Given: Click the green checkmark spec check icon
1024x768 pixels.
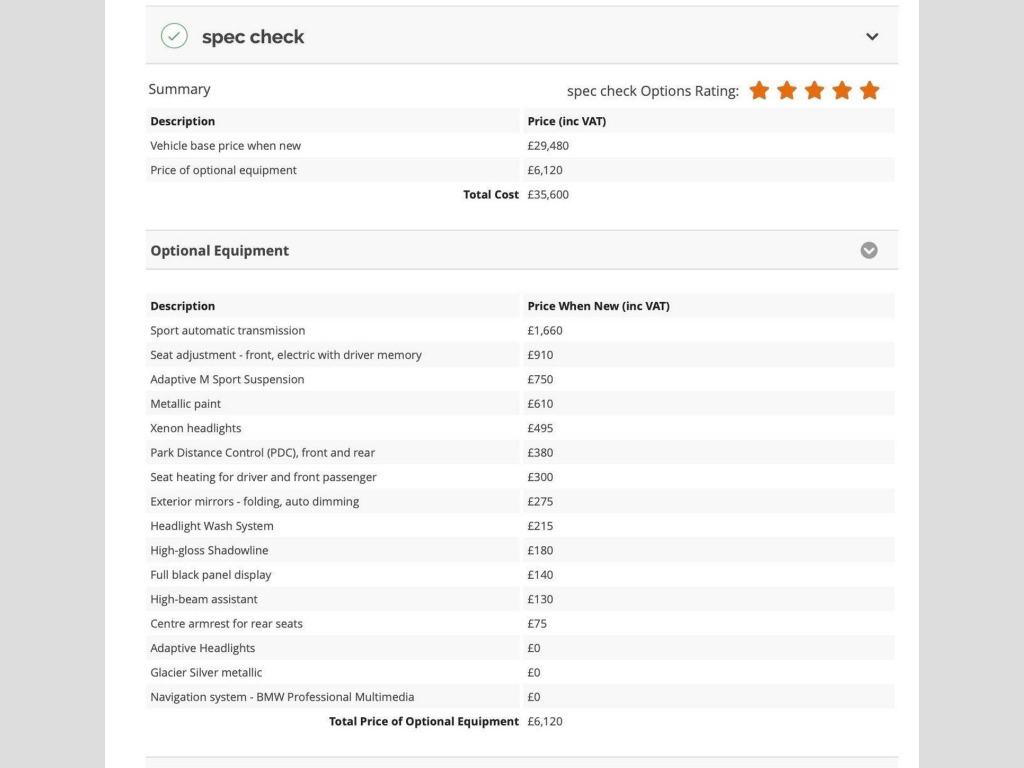Looking at the screenshot, I should (174, 36).
